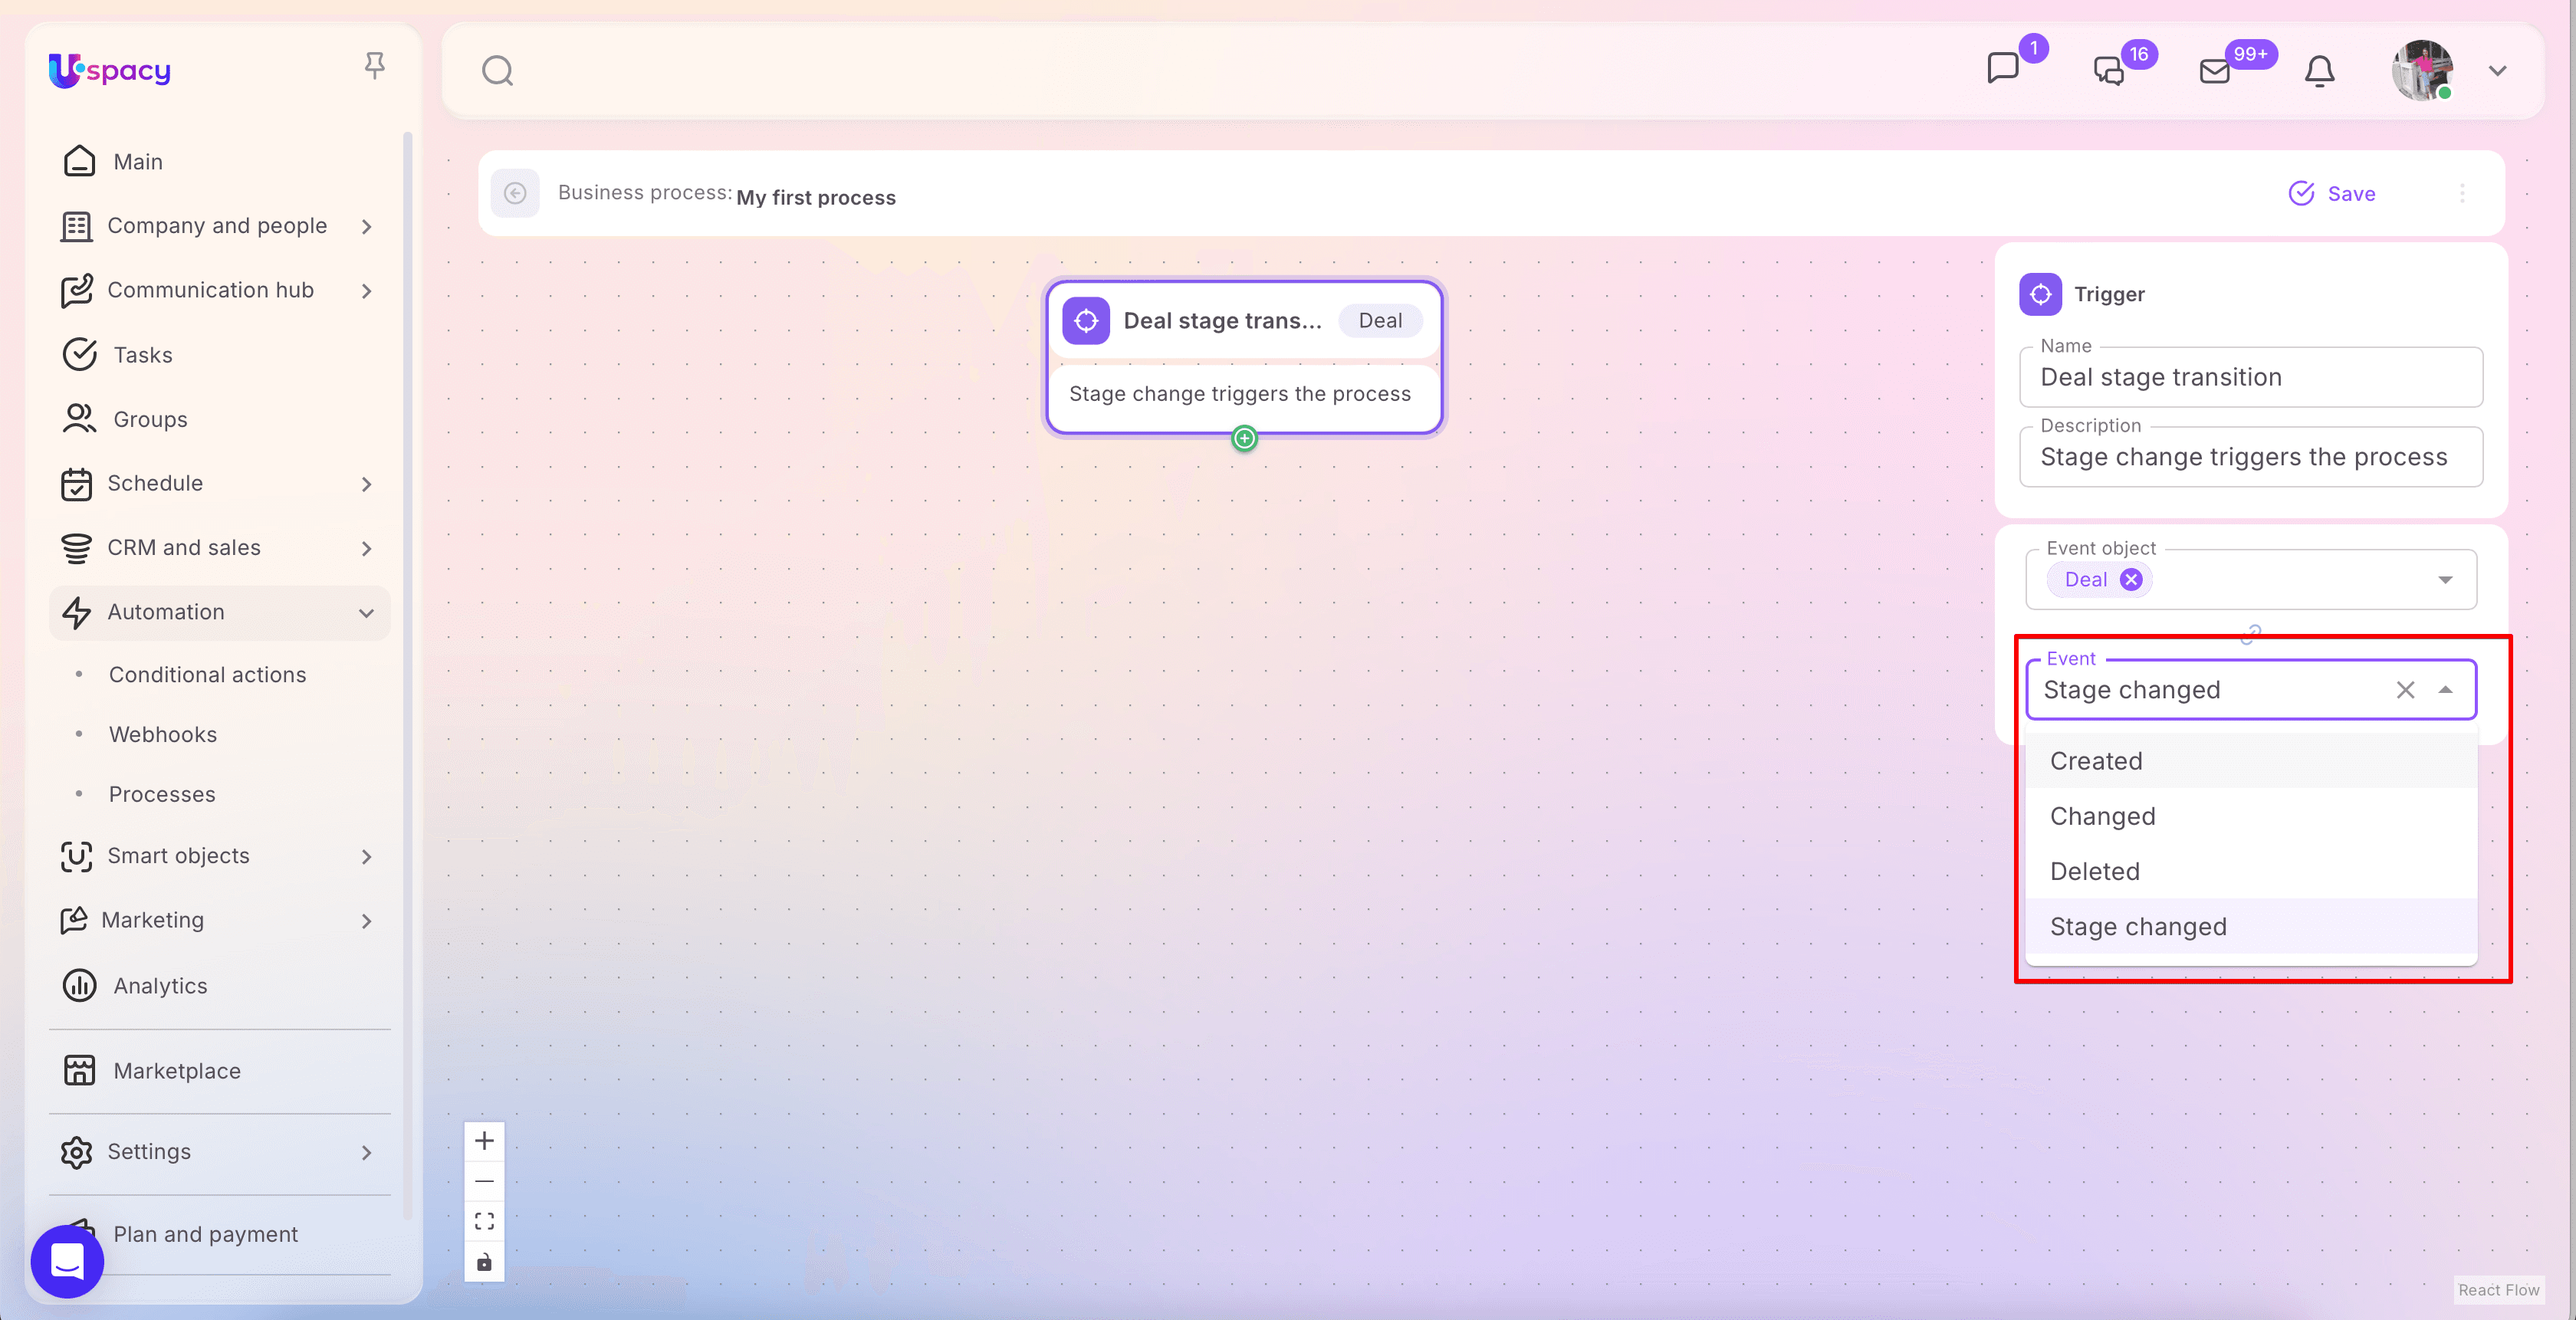Screen dimensions: 2576x1320
Task: Click the trigger Name input field
Action: (2250, 377)
